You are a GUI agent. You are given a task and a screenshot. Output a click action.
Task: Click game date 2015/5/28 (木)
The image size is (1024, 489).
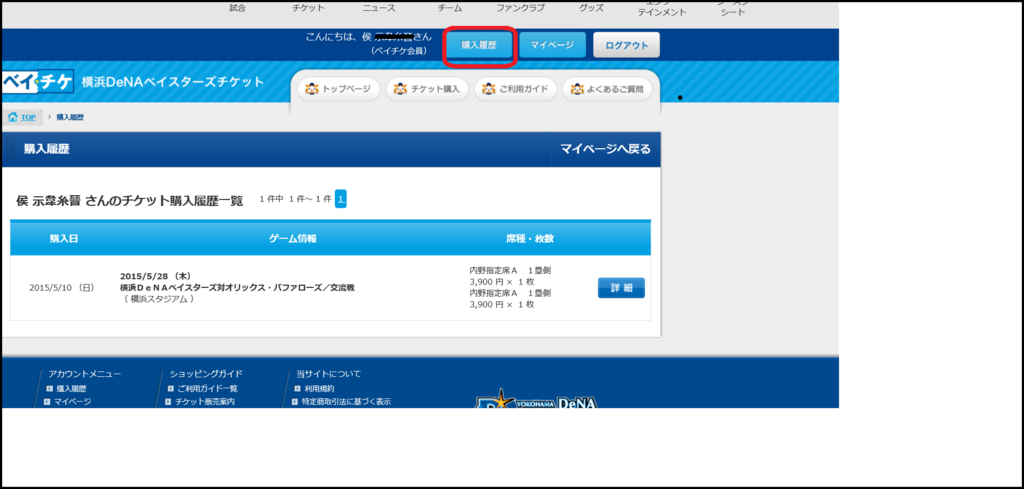(x=155, y=276)
